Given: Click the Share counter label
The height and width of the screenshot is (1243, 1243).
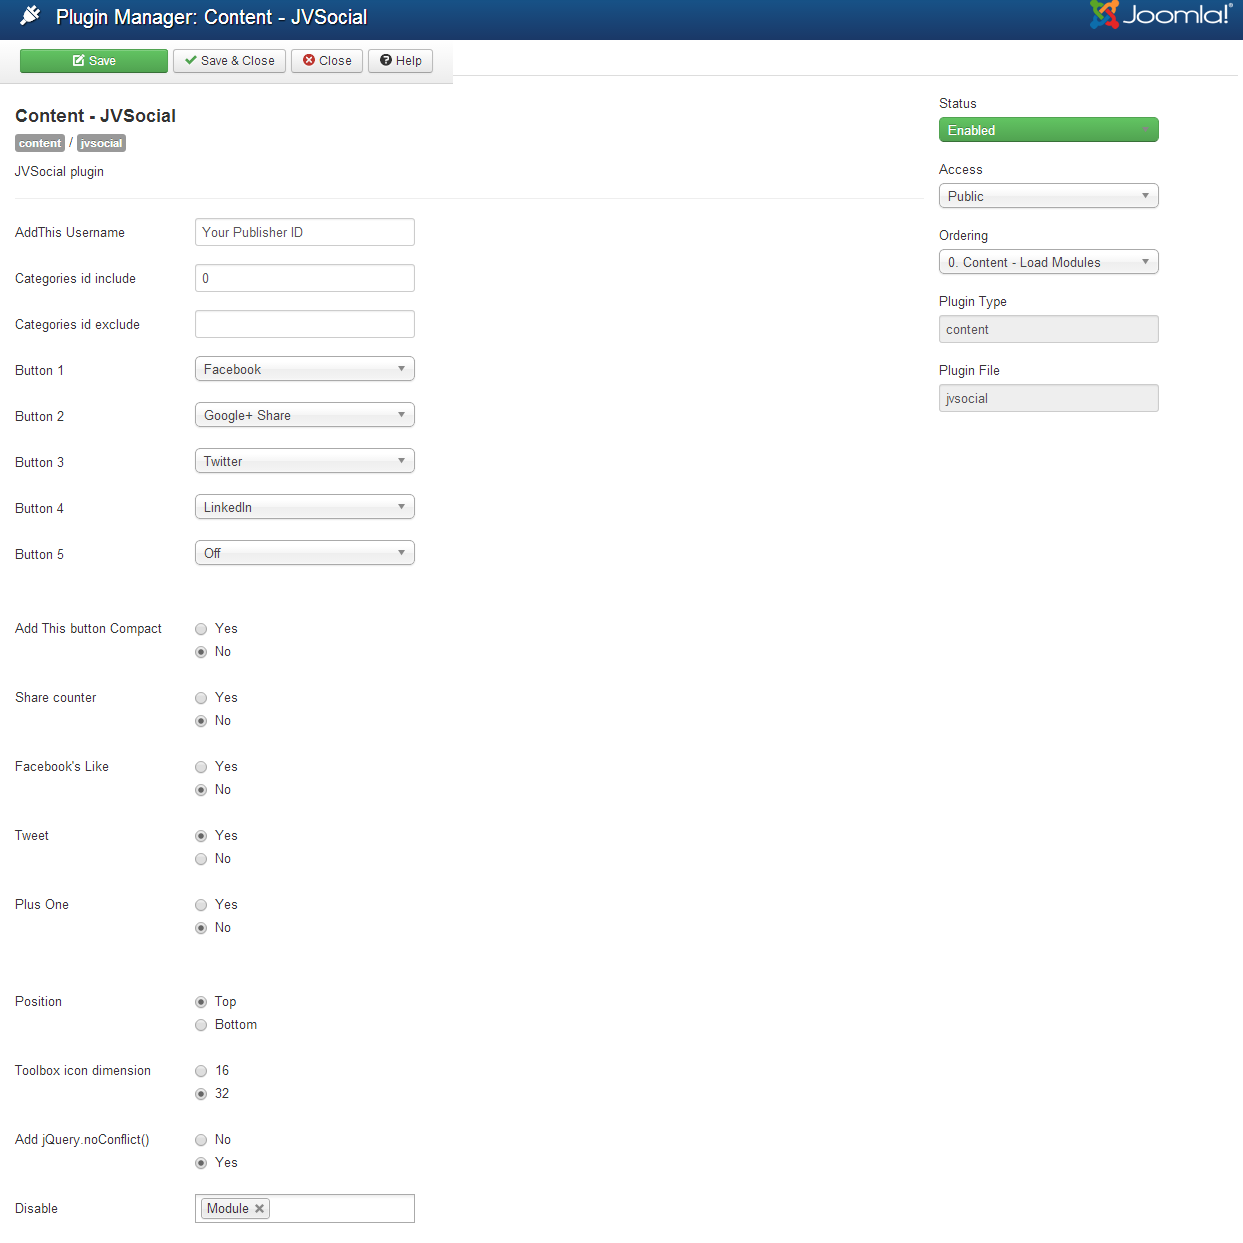Looking at the screenshot, I should pos(56,697).
